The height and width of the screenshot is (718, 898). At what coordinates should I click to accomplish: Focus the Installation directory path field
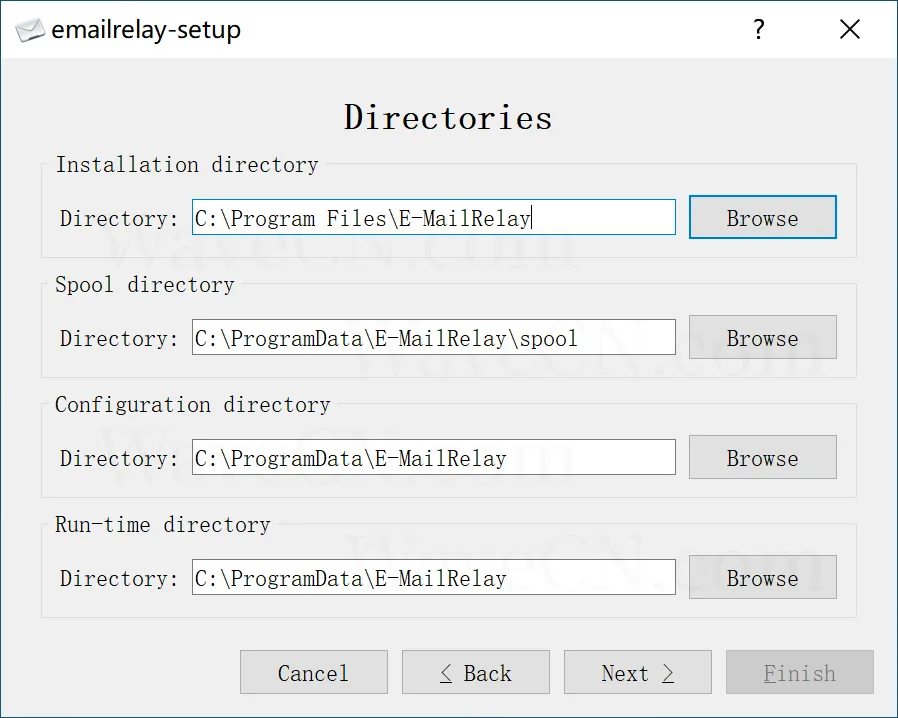click(x=434, y=217)
